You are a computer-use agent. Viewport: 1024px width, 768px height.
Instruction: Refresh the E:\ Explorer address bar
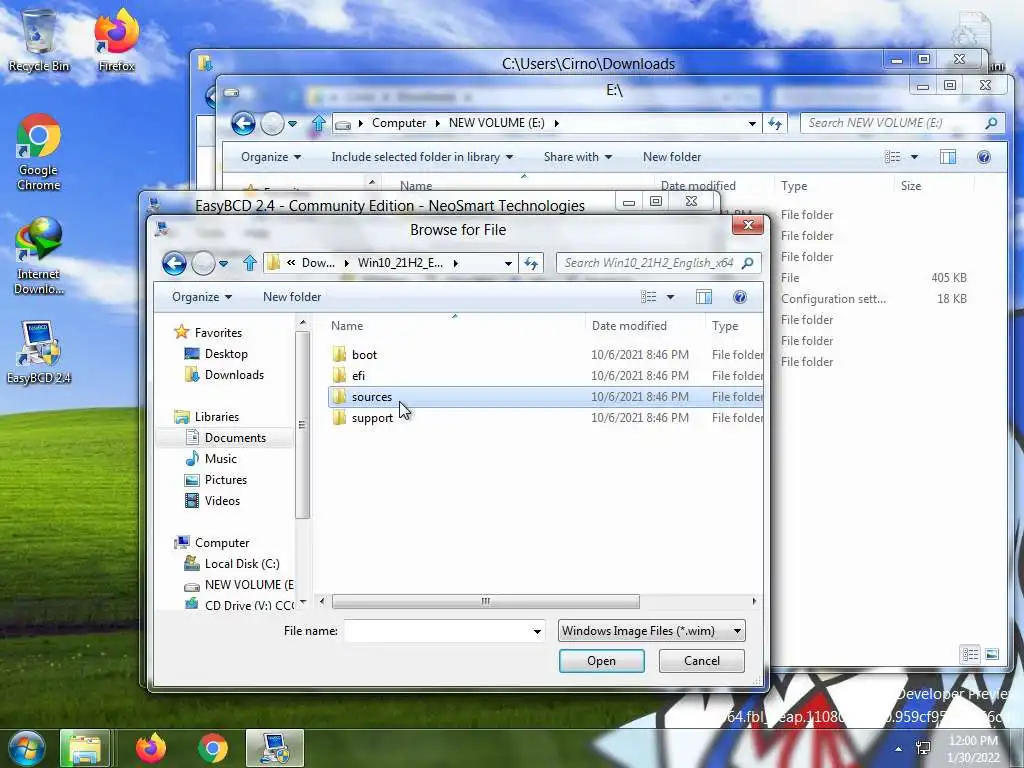tap(775, 123)
